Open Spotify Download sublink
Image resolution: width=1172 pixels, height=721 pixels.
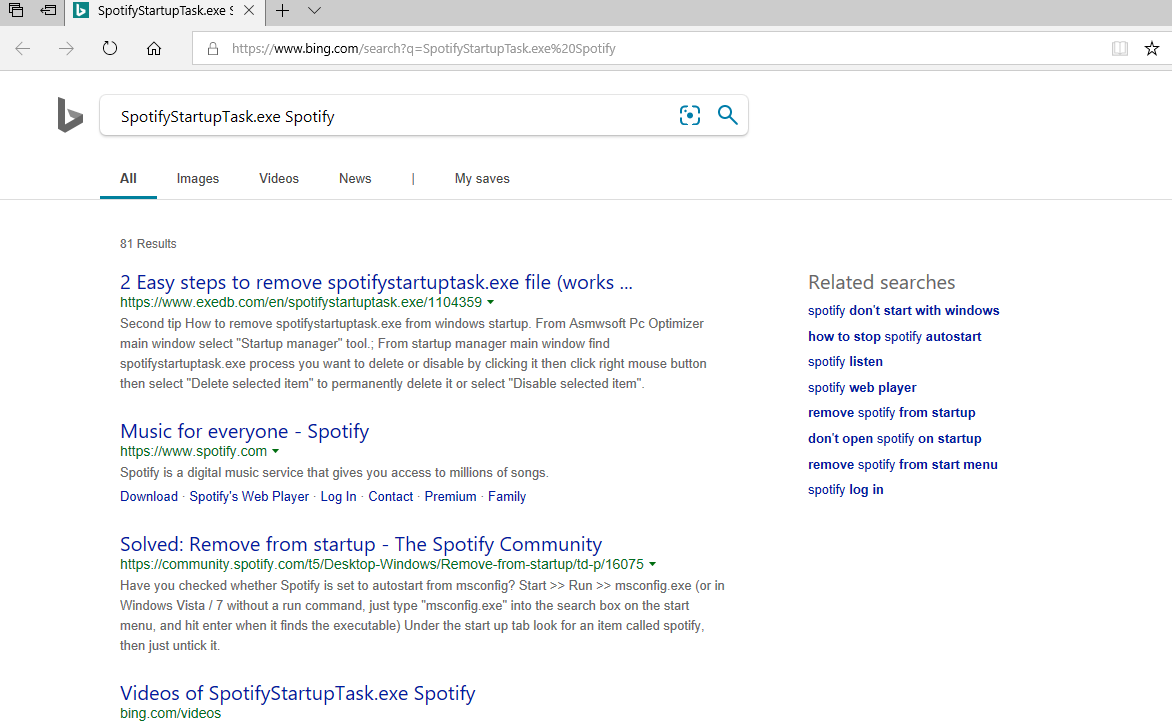pyautogui.click(x=149, y=496)
